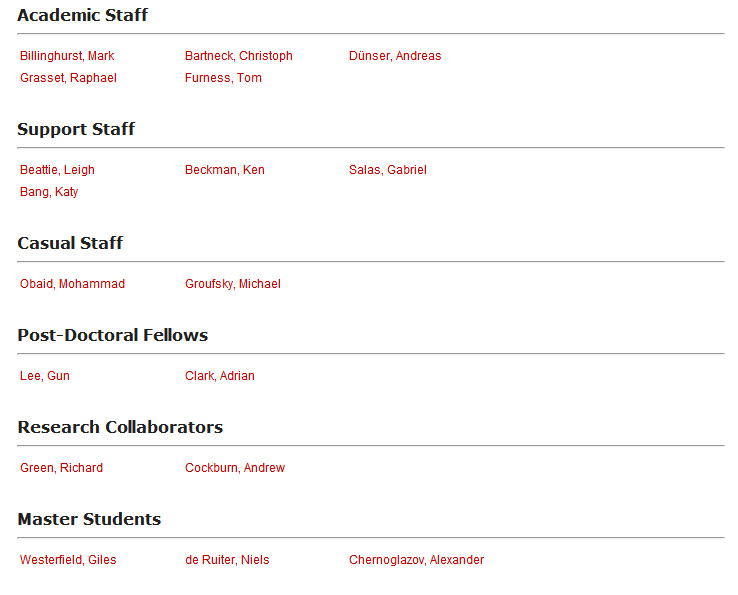
Task: Click the Bartneck, Christoph link
Action: click(238, 56)
